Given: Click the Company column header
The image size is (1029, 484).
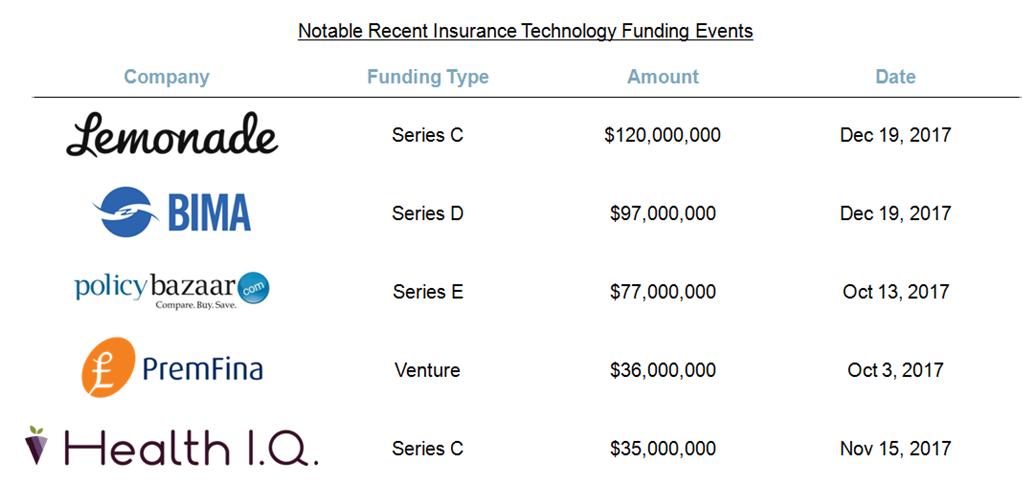Looking at the screenshot, I should pos(167,77).
